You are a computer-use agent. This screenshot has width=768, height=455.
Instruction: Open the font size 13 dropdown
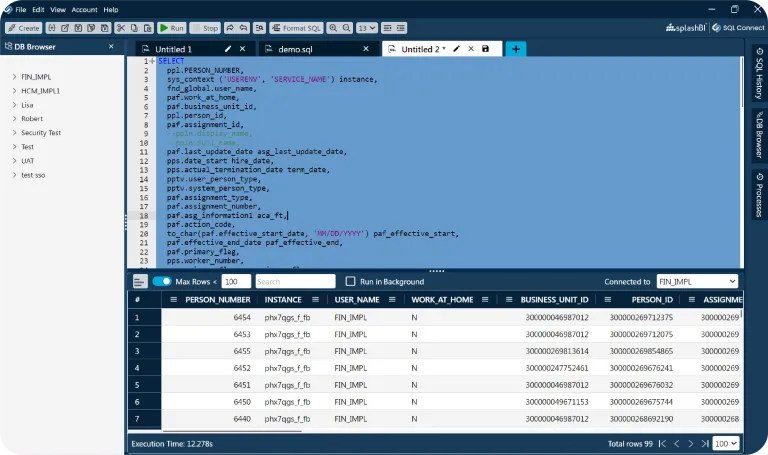coord(367,28)
